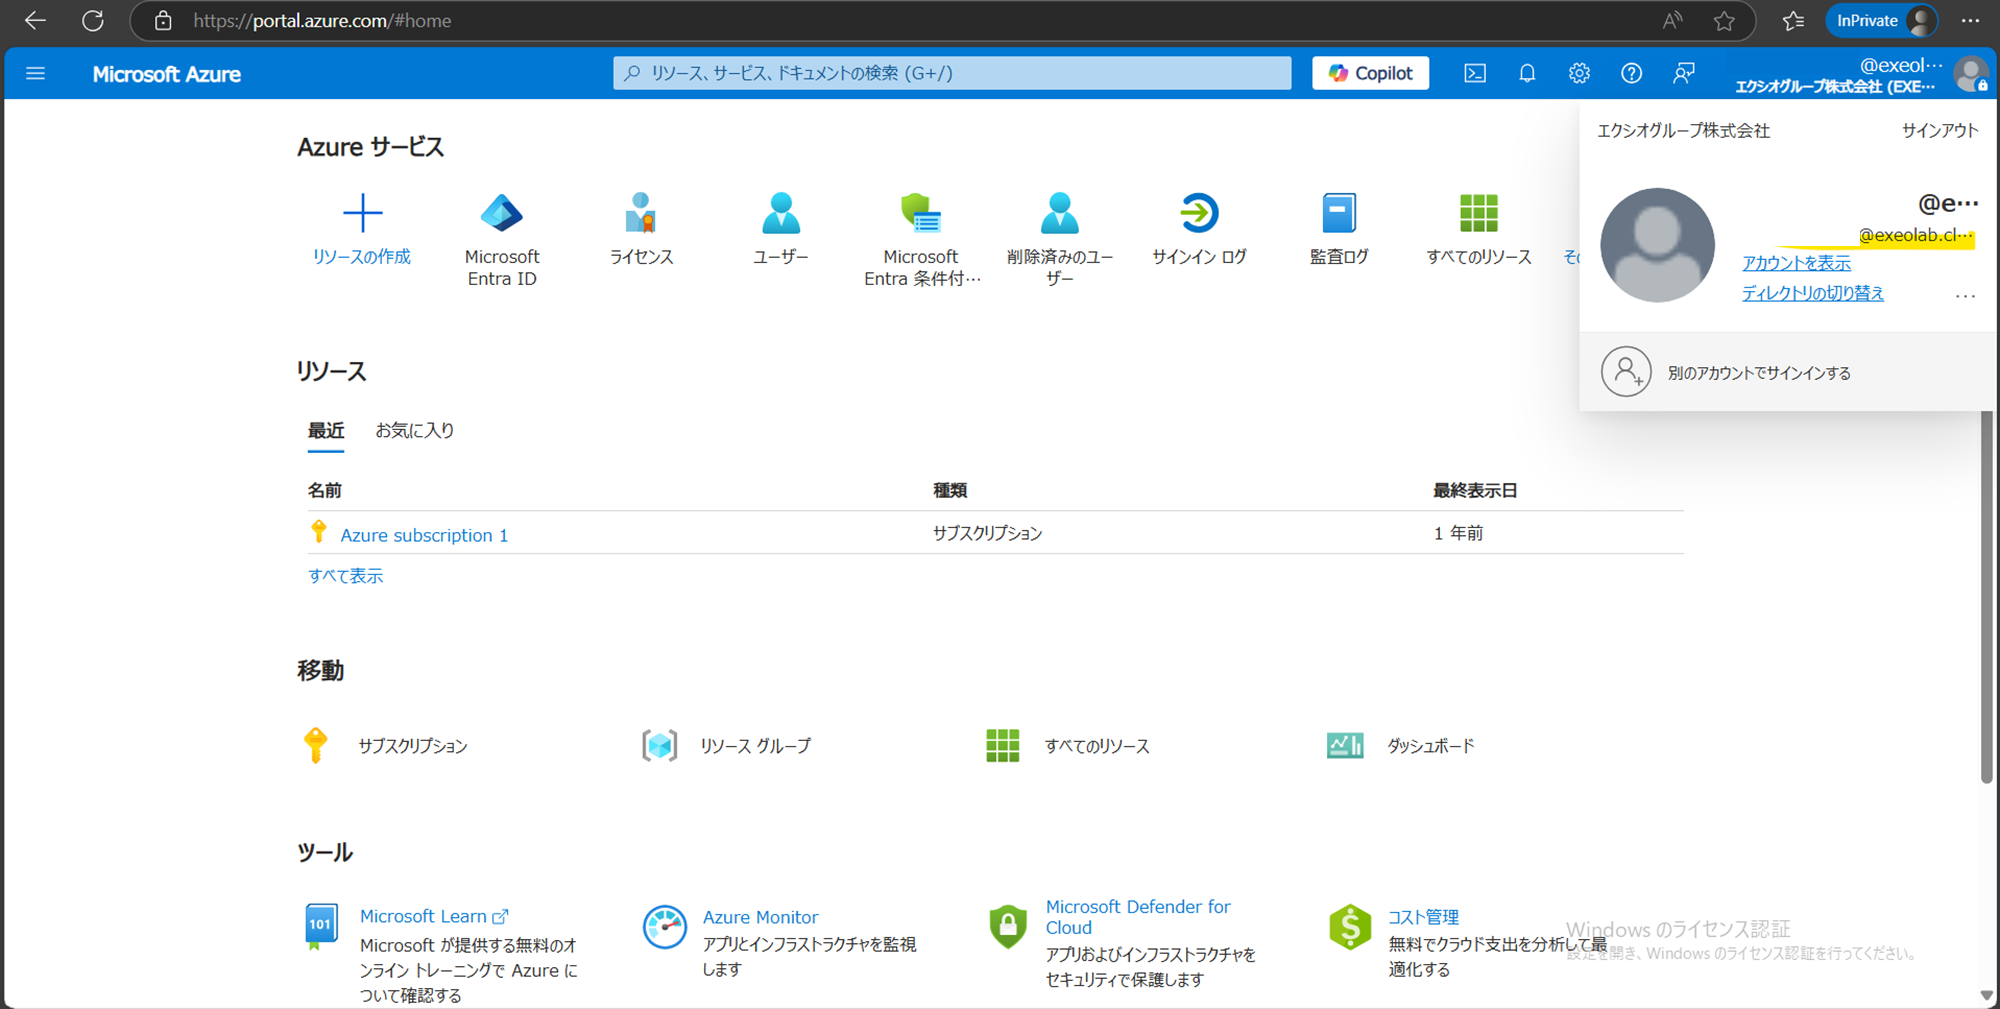
Task: Click the リソースの作成 plus icon
Action: [x=362, y=214]
